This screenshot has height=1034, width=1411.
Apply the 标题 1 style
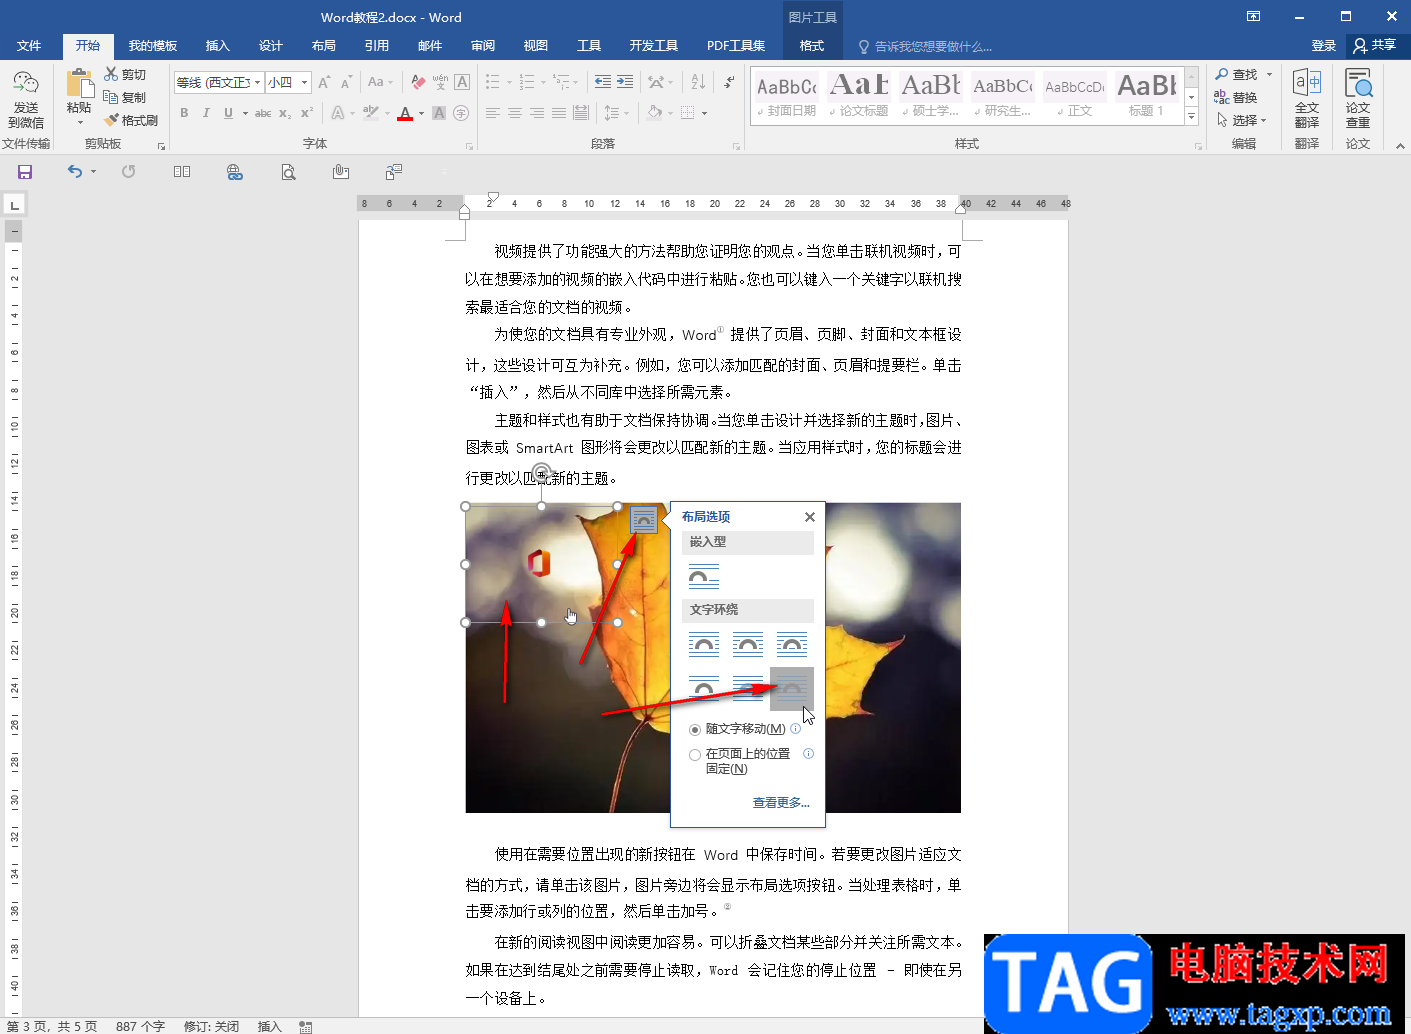1146,96
